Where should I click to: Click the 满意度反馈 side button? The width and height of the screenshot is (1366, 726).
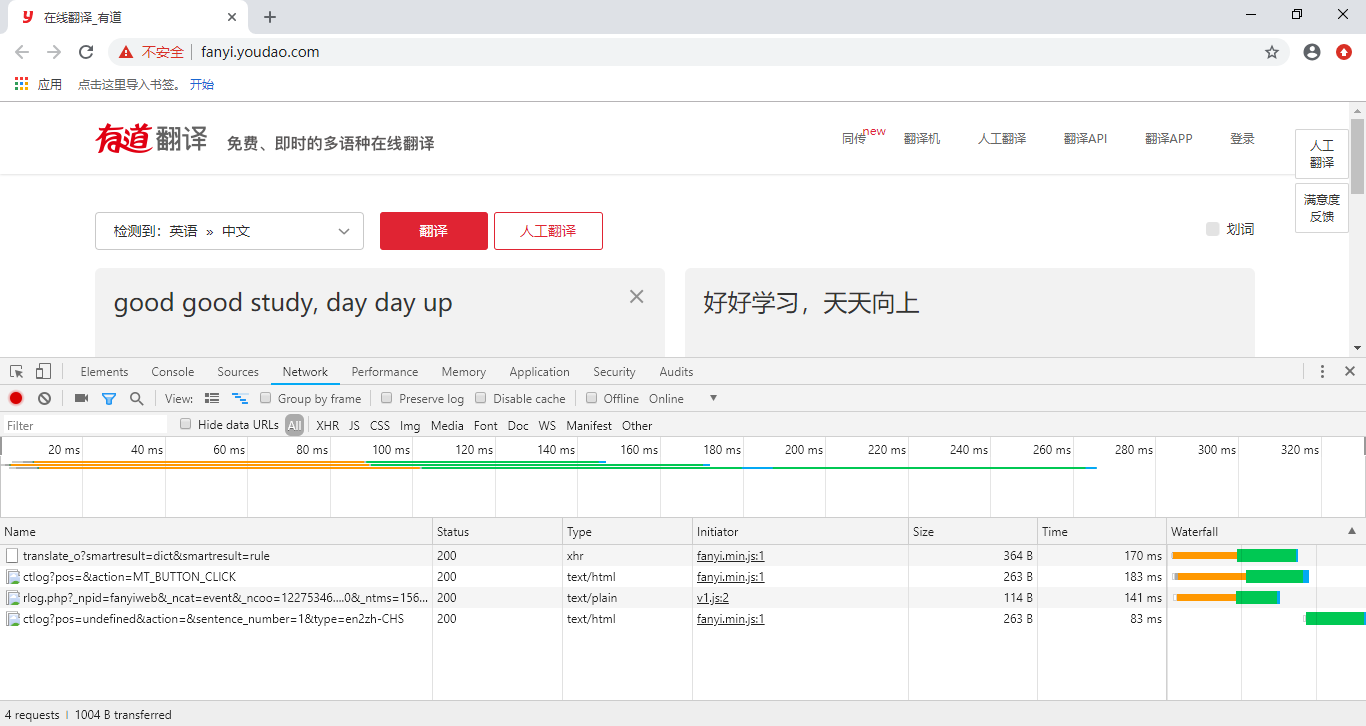(1322, 208)
